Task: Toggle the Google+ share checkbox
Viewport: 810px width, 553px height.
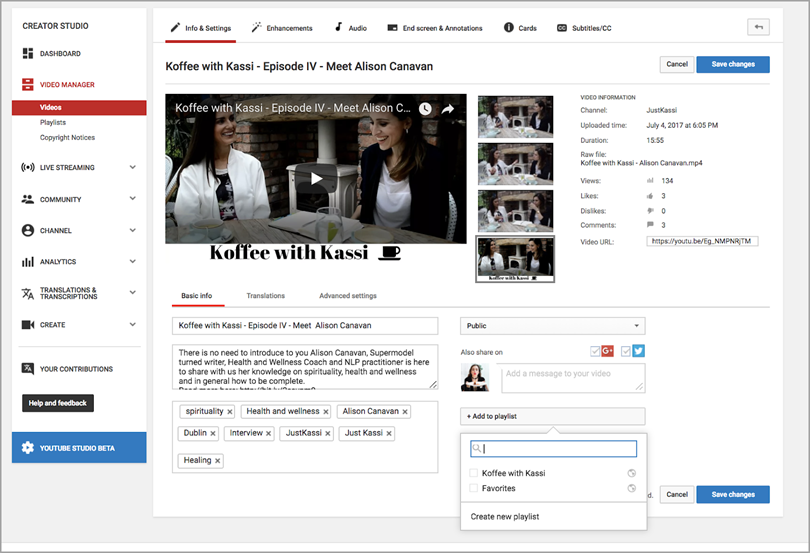Action: click(595, 351)
